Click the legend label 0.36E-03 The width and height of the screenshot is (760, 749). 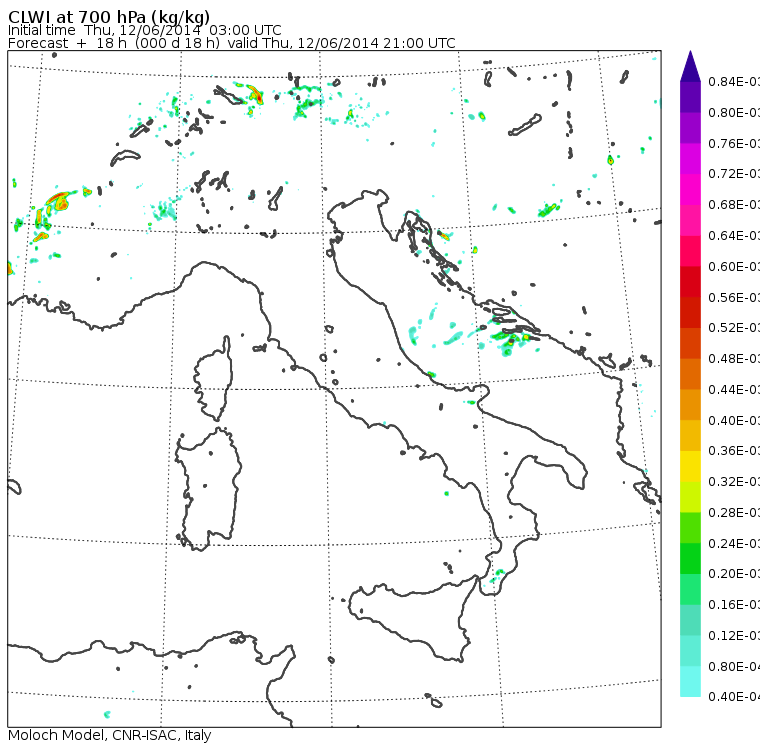[x=734, y=451]
